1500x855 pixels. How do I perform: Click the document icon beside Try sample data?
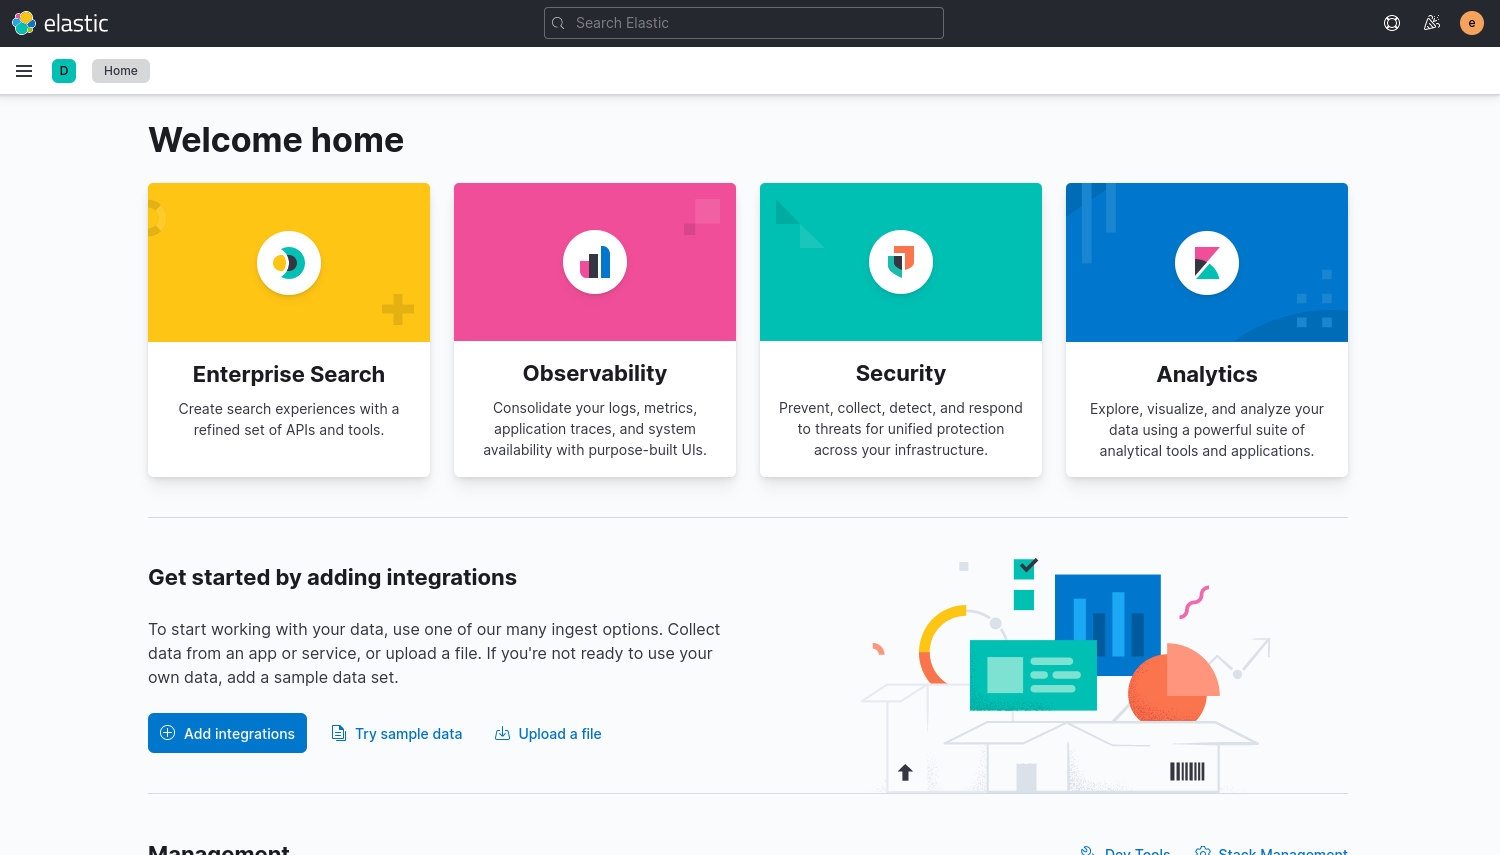(339, 733)
